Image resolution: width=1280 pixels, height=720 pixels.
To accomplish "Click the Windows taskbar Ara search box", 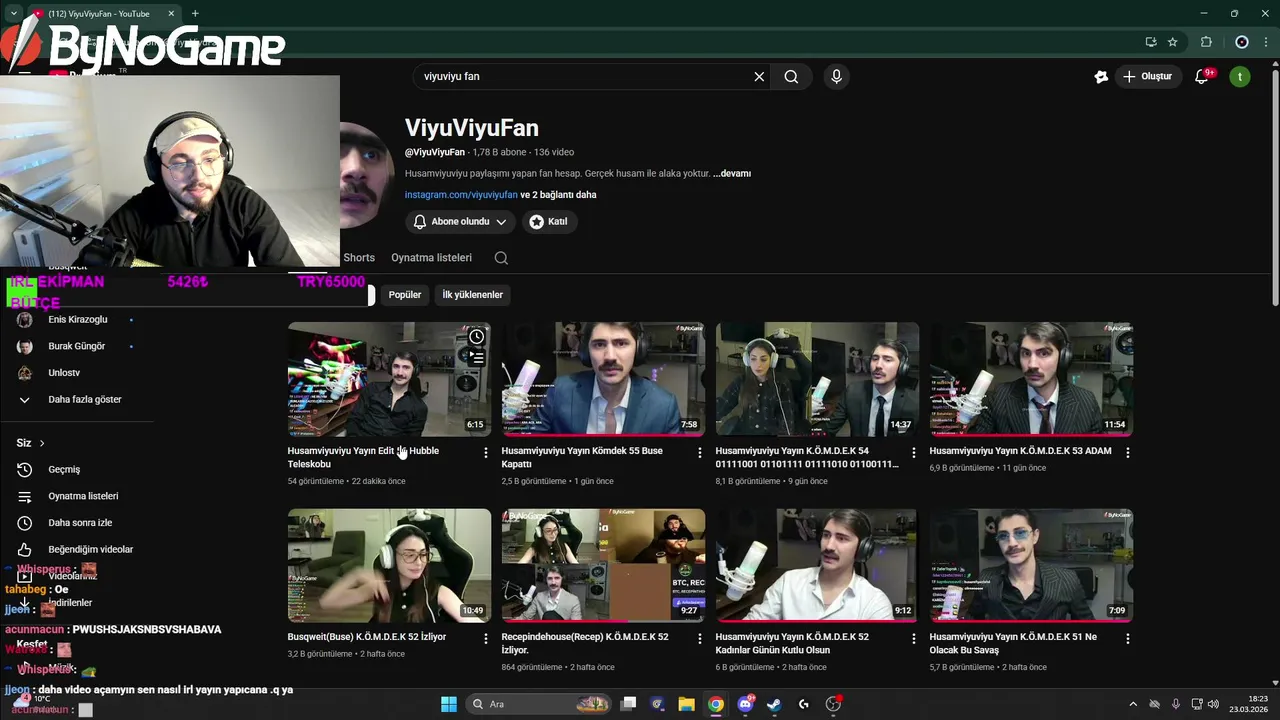I will point(539,704).
